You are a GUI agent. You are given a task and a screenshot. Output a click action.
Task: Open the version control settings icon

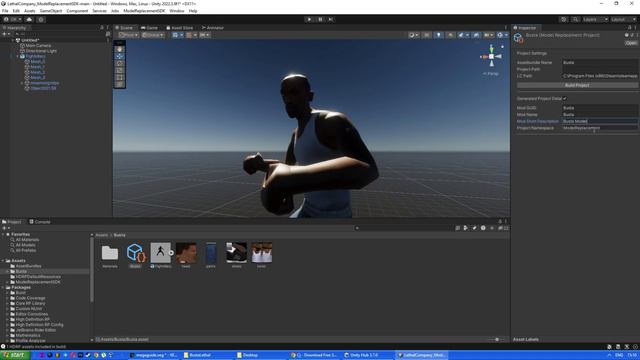[x=41, y=19]
